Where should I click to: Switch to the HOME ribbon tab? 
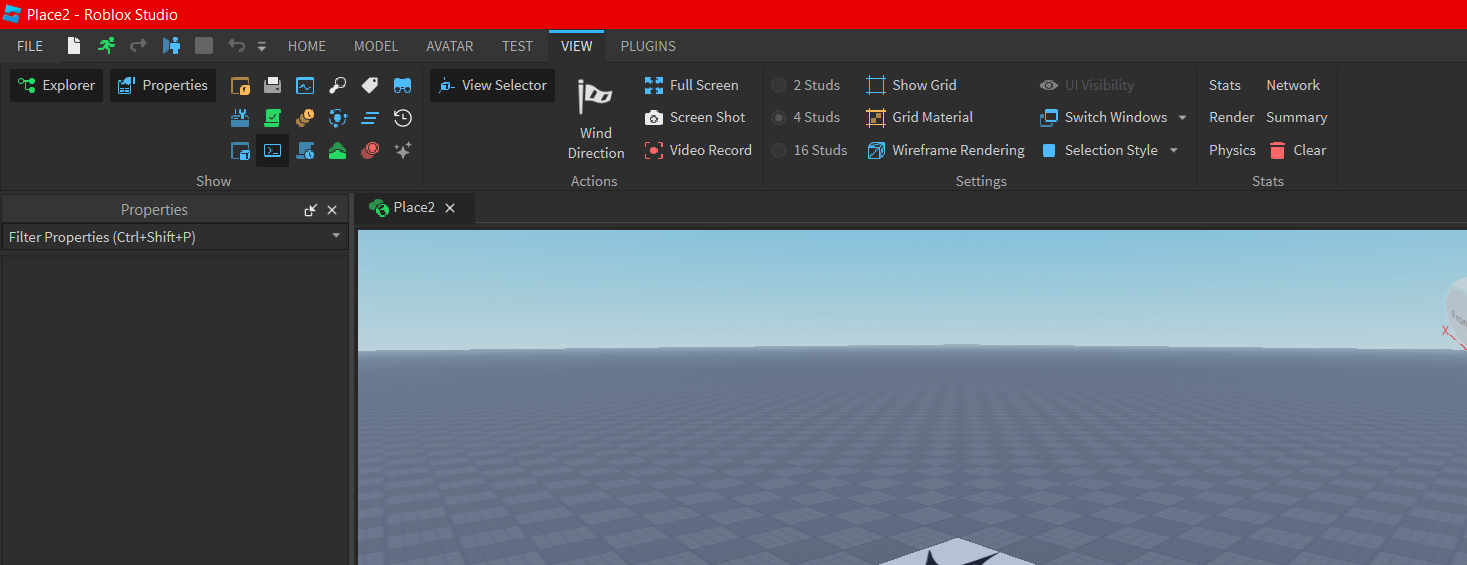tap(307, 46)
